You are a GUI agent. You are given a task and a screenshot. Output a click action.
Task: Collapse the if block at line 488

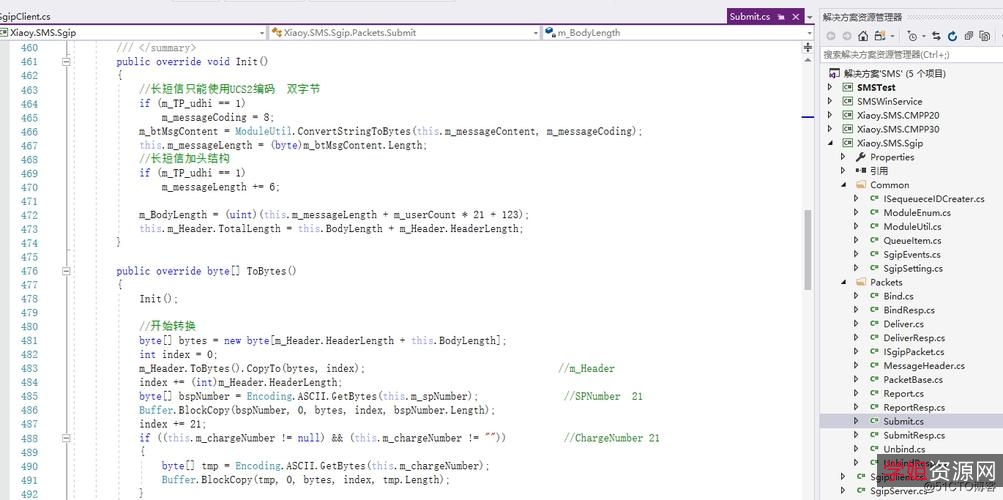tap(66, 439)
